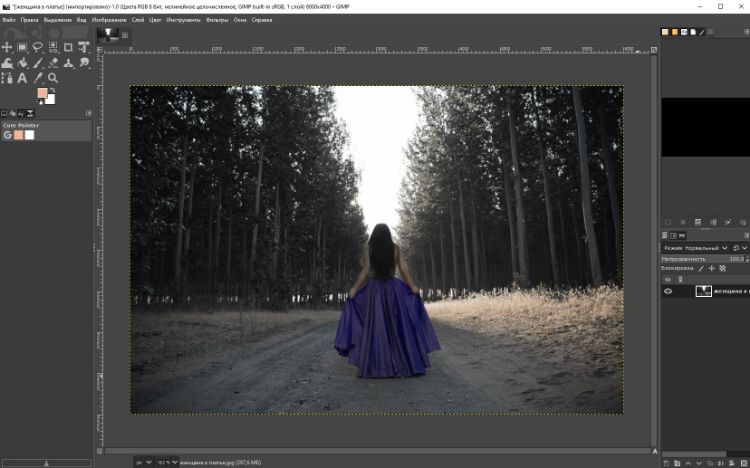Open the units dropdown in status bar
The image size is (750, 468).
click(x=141, y=462)
